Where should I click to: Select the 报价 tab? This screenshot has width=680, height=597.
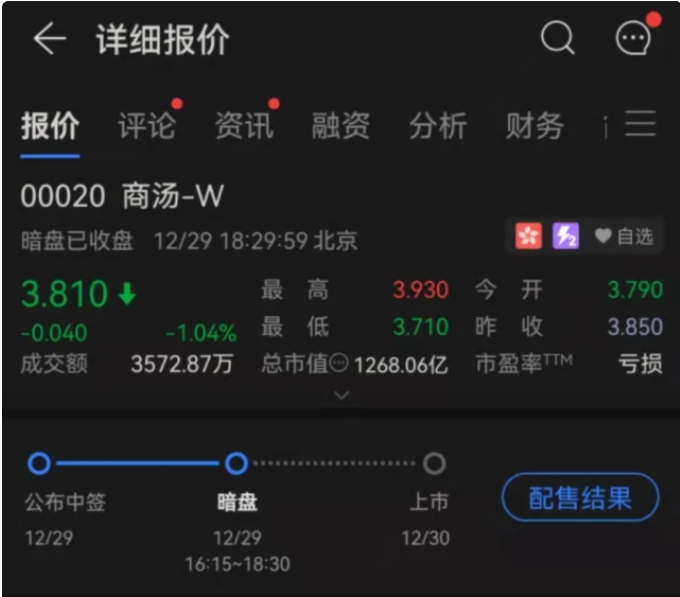(x=50, y=126)
